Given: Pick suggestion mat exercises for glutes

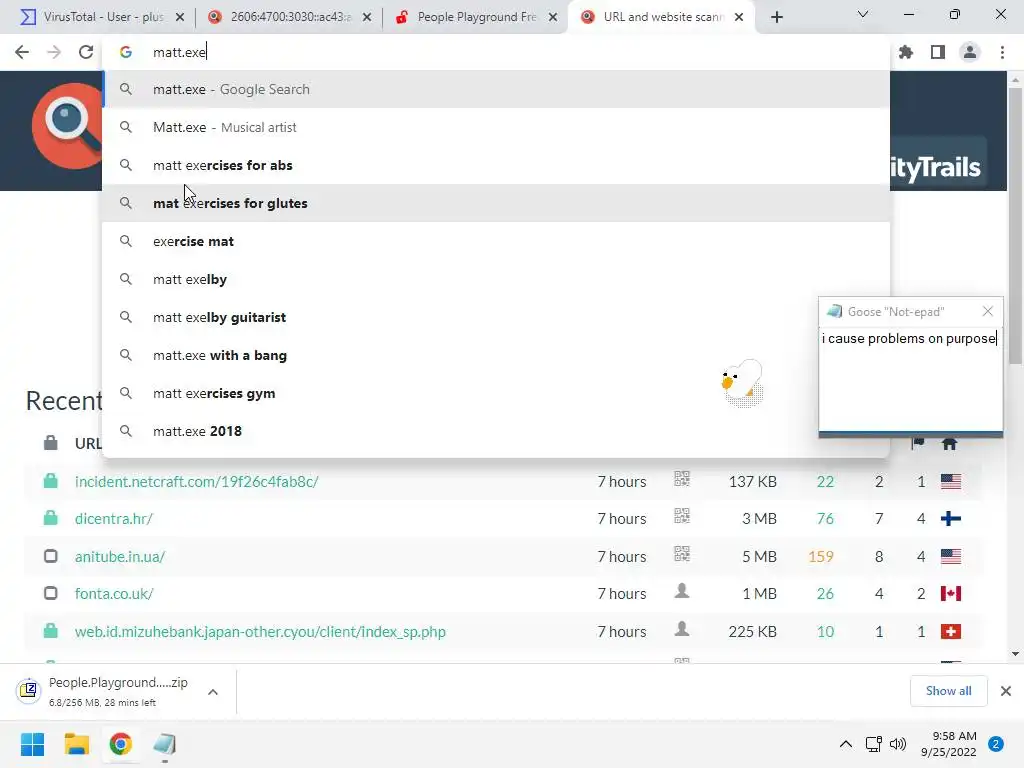Looking at the screenshot, I should tap(496, 203).
